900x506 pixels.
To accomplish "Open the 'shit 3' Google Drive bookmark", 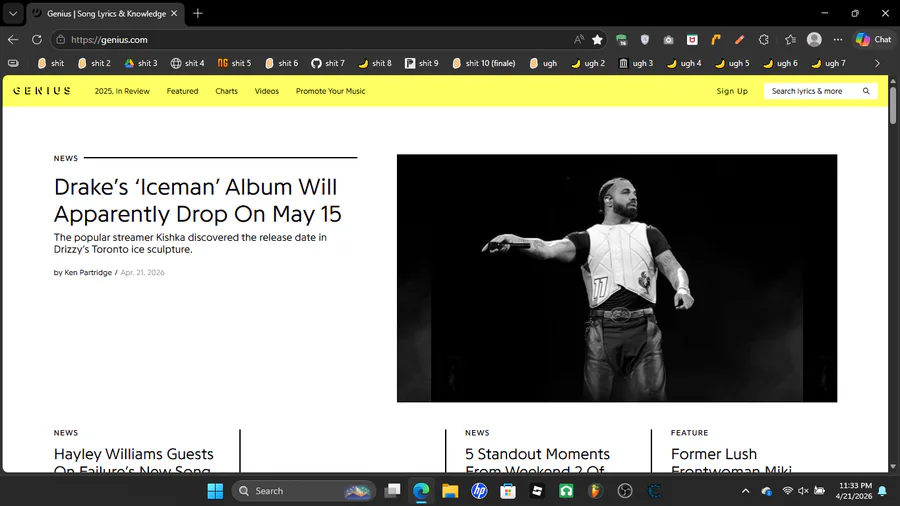I will click(141, 63).
